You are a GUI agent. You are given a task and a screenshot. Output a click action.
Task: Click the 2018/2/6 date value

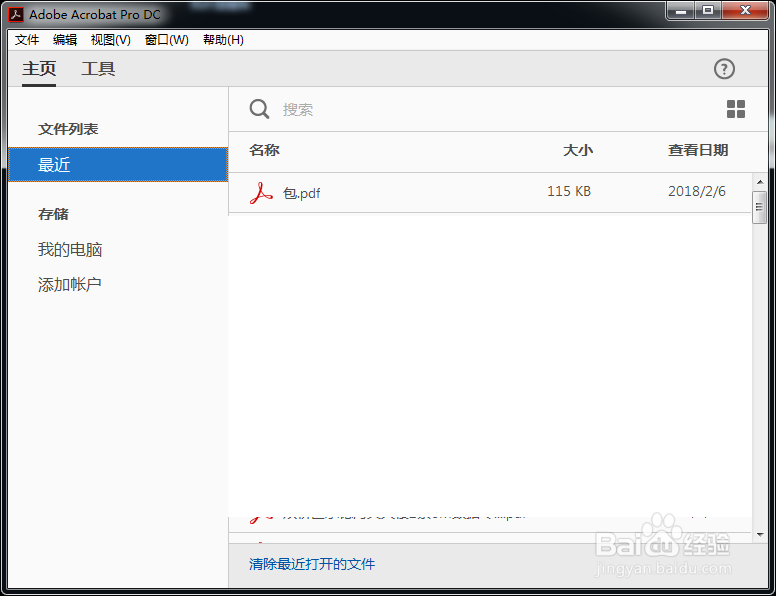click(697, 191)
